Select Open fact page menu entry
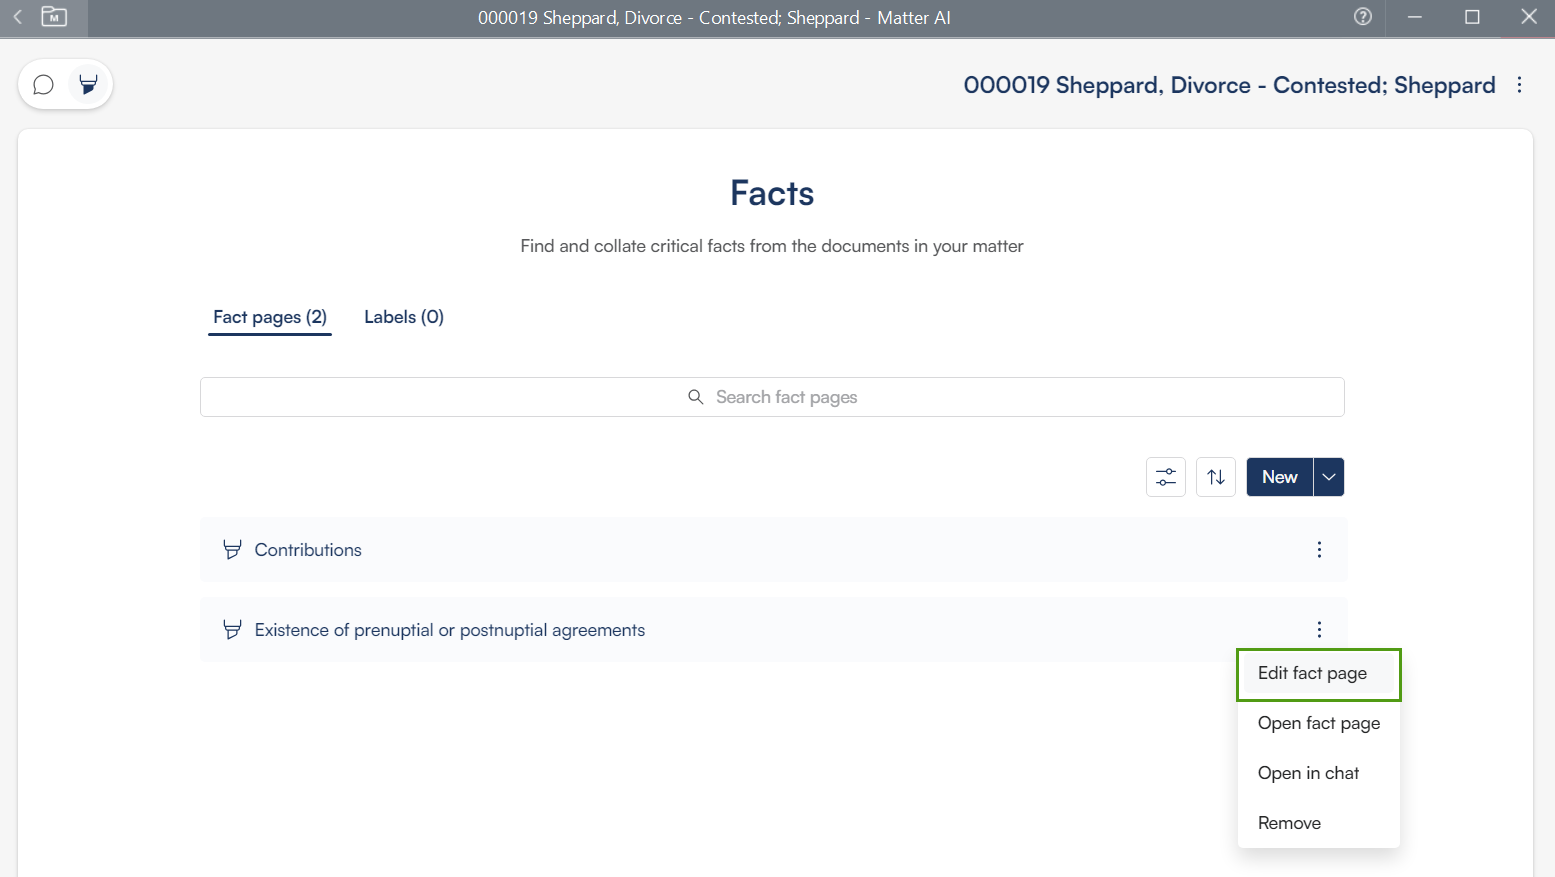This screenshot has height=877, width=1555. (1318, 723)
